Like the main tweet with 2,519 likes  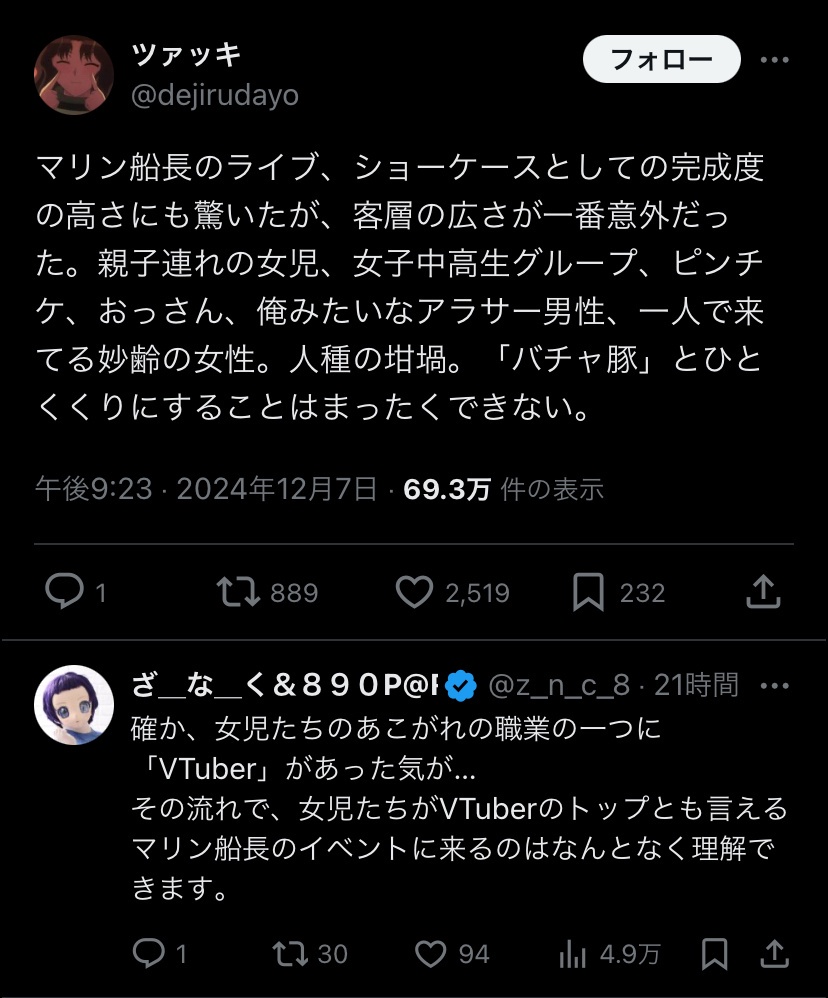413,593
